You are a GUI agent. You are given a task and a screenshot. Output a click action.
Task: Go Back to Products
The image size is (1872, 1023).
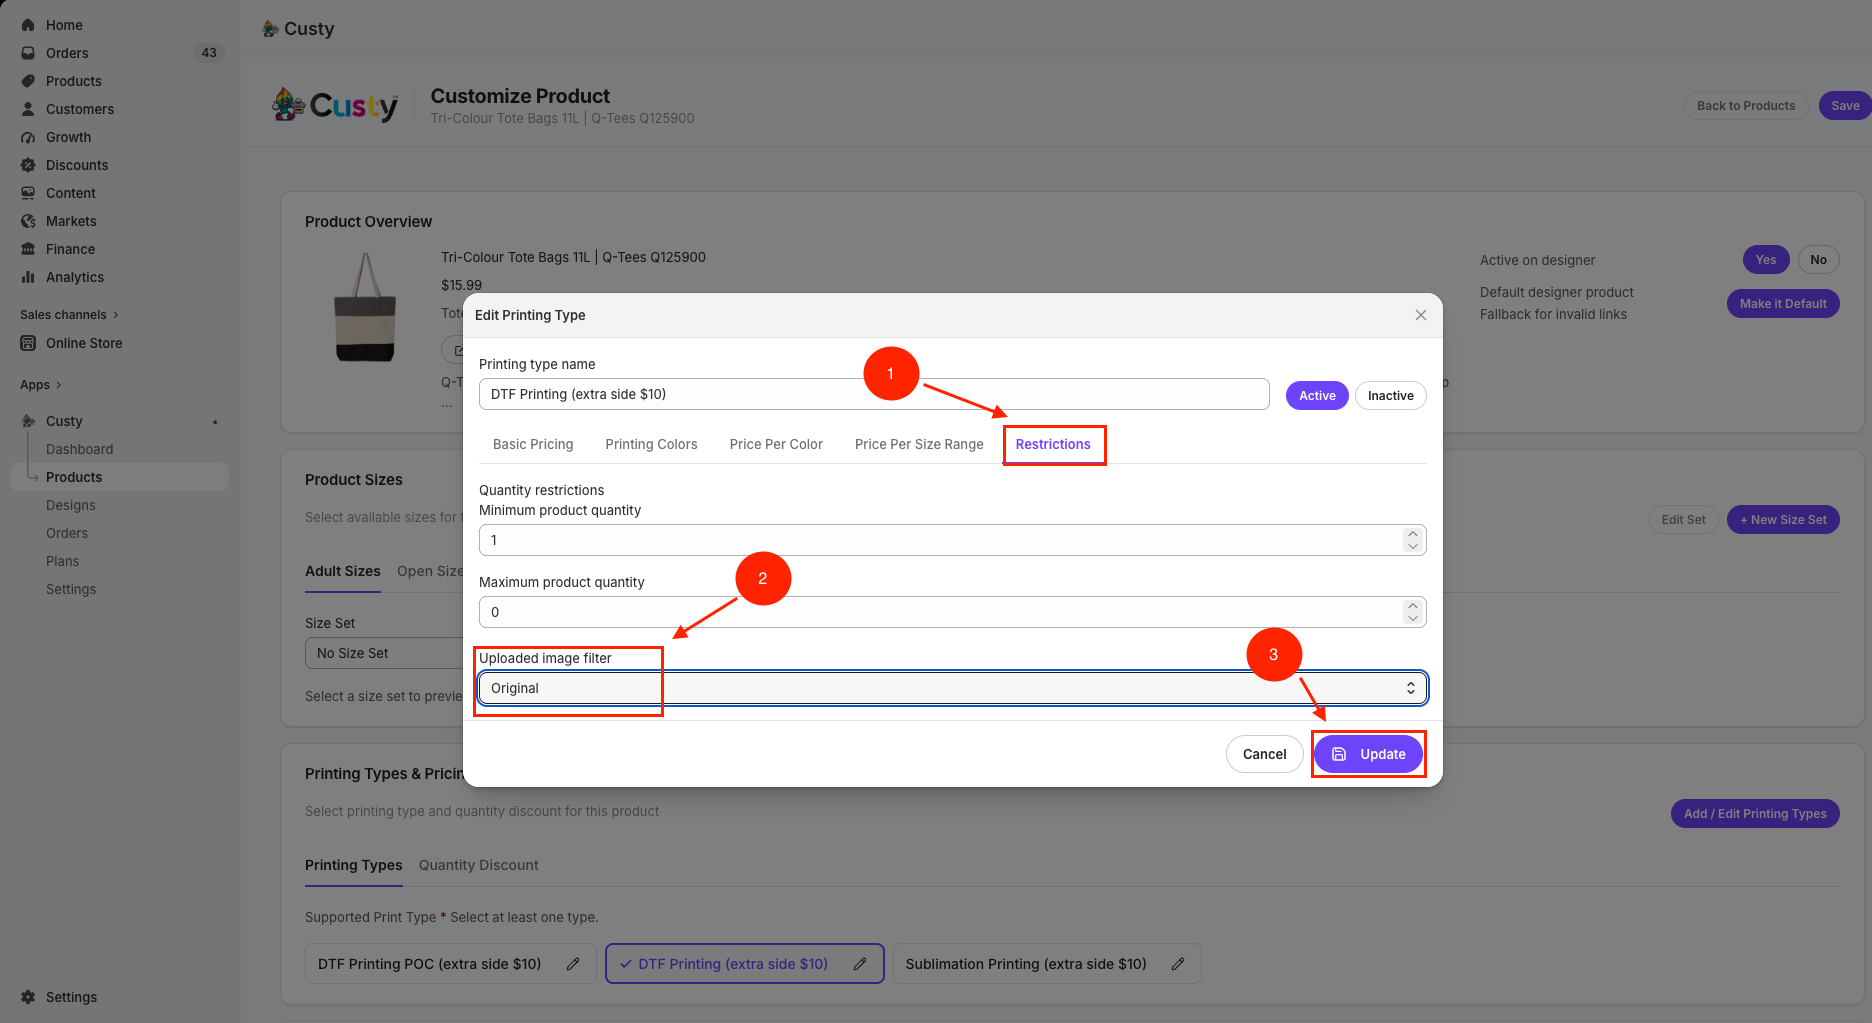pos(1746,106)
